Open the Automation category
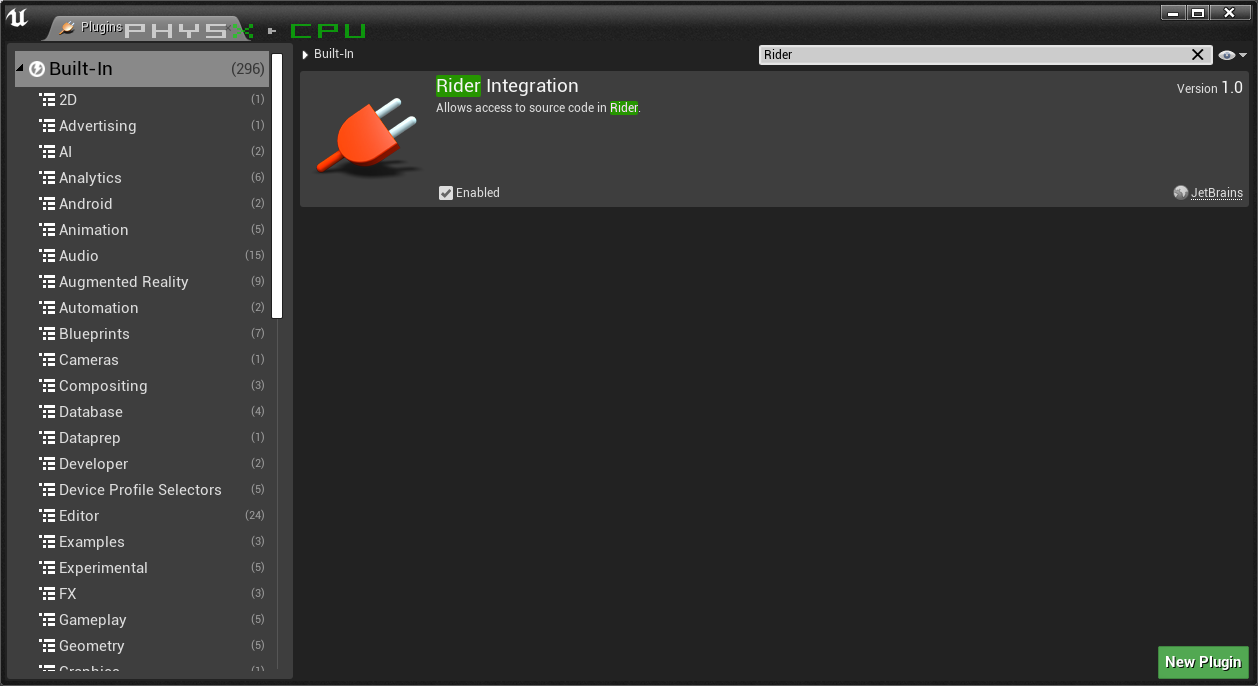The height and width of the screenshot is (686, 1258). (x=99, y=308)
